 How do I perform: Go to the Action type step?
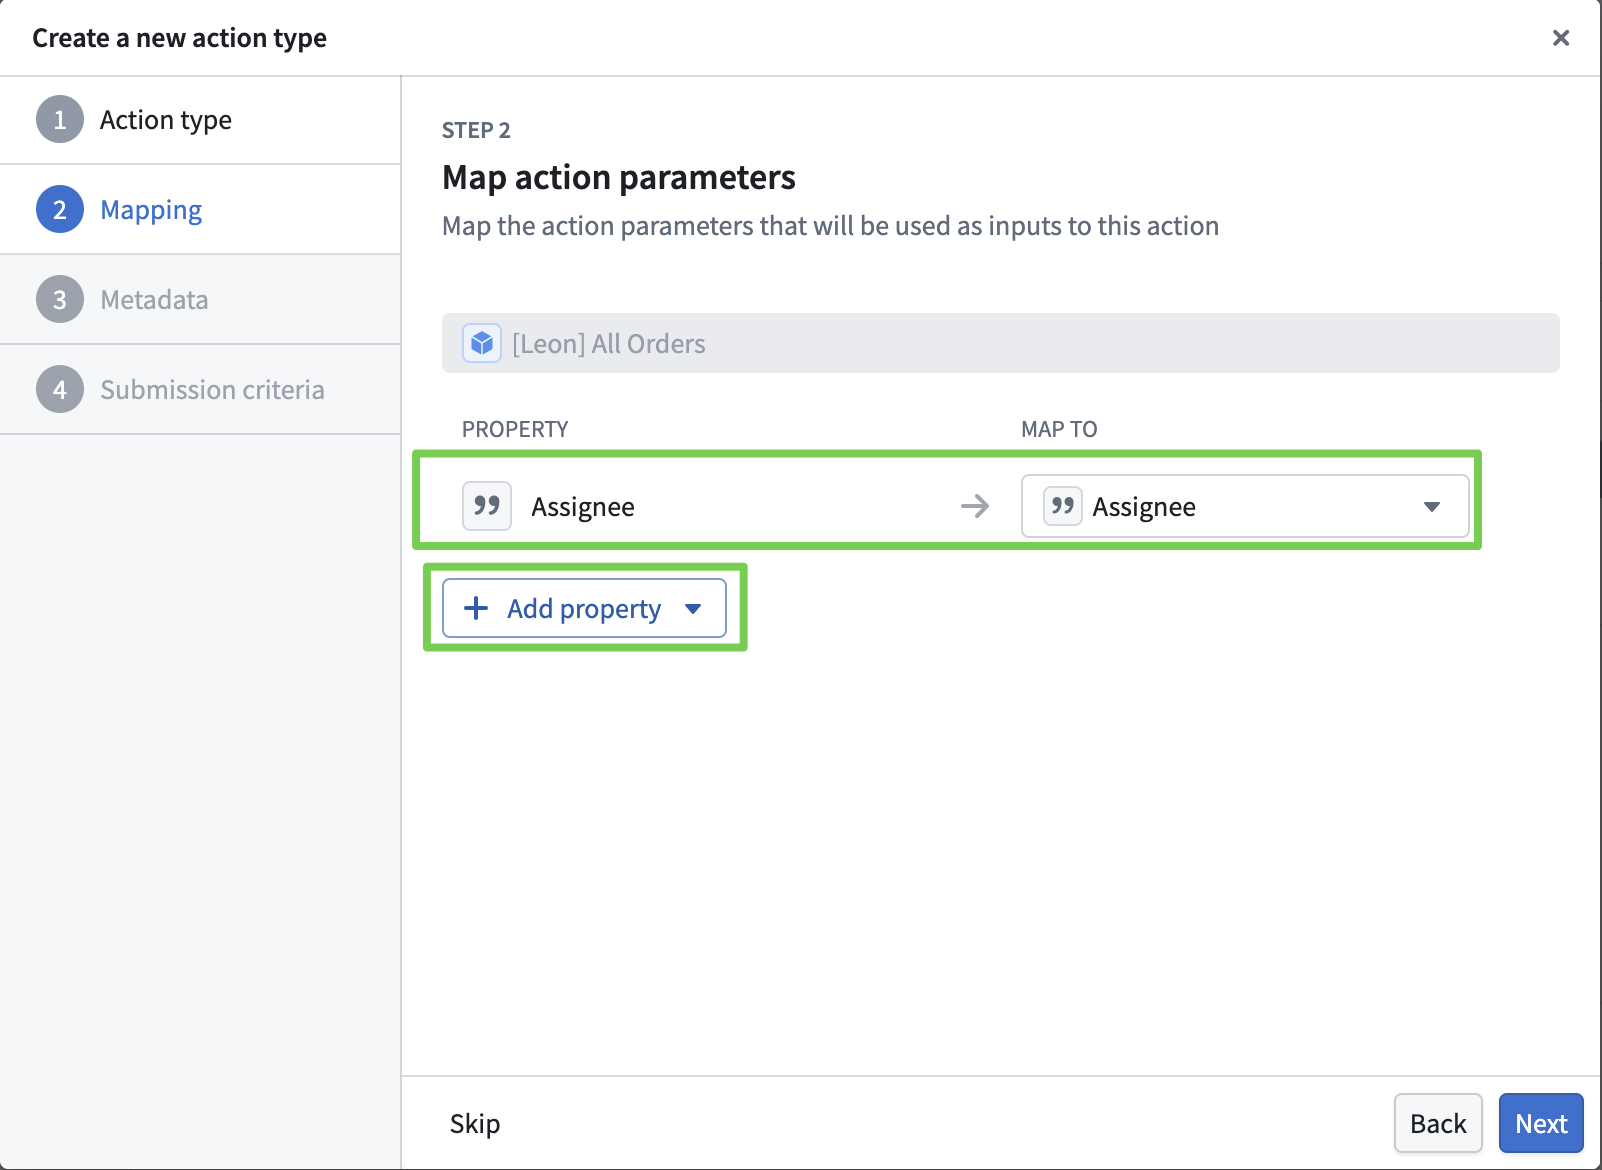166,120
